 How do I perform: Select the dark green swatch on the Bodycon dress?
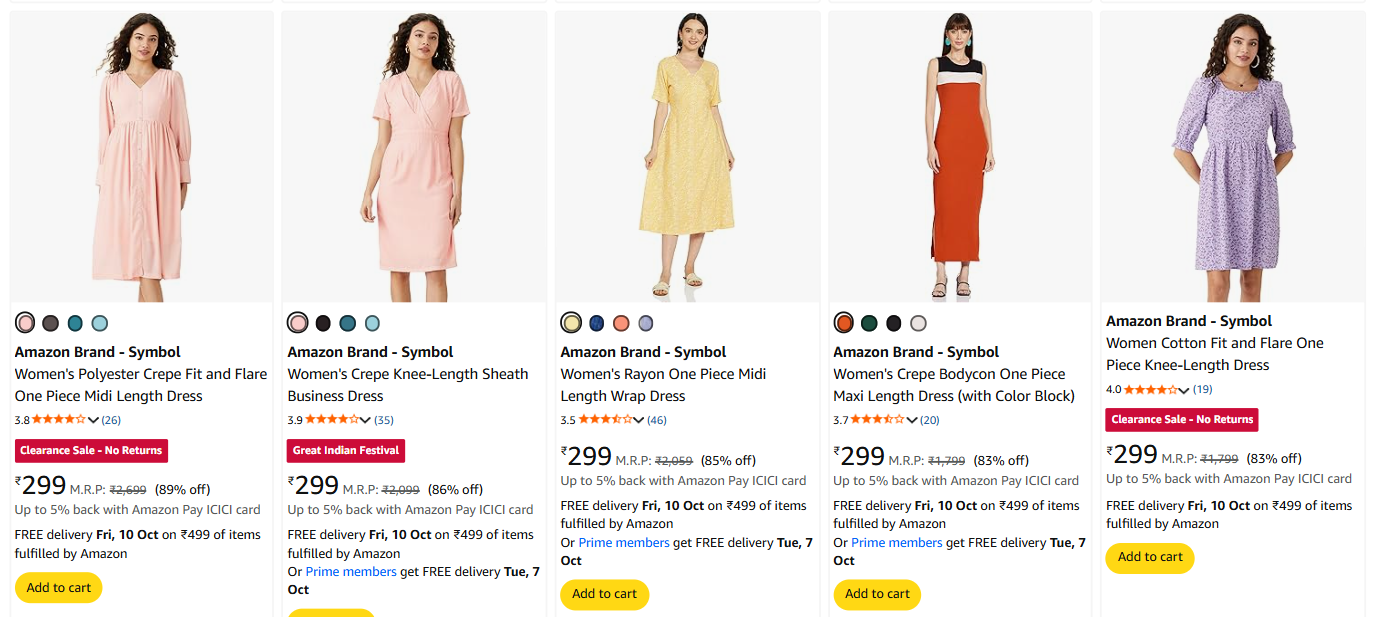(869, 323)
